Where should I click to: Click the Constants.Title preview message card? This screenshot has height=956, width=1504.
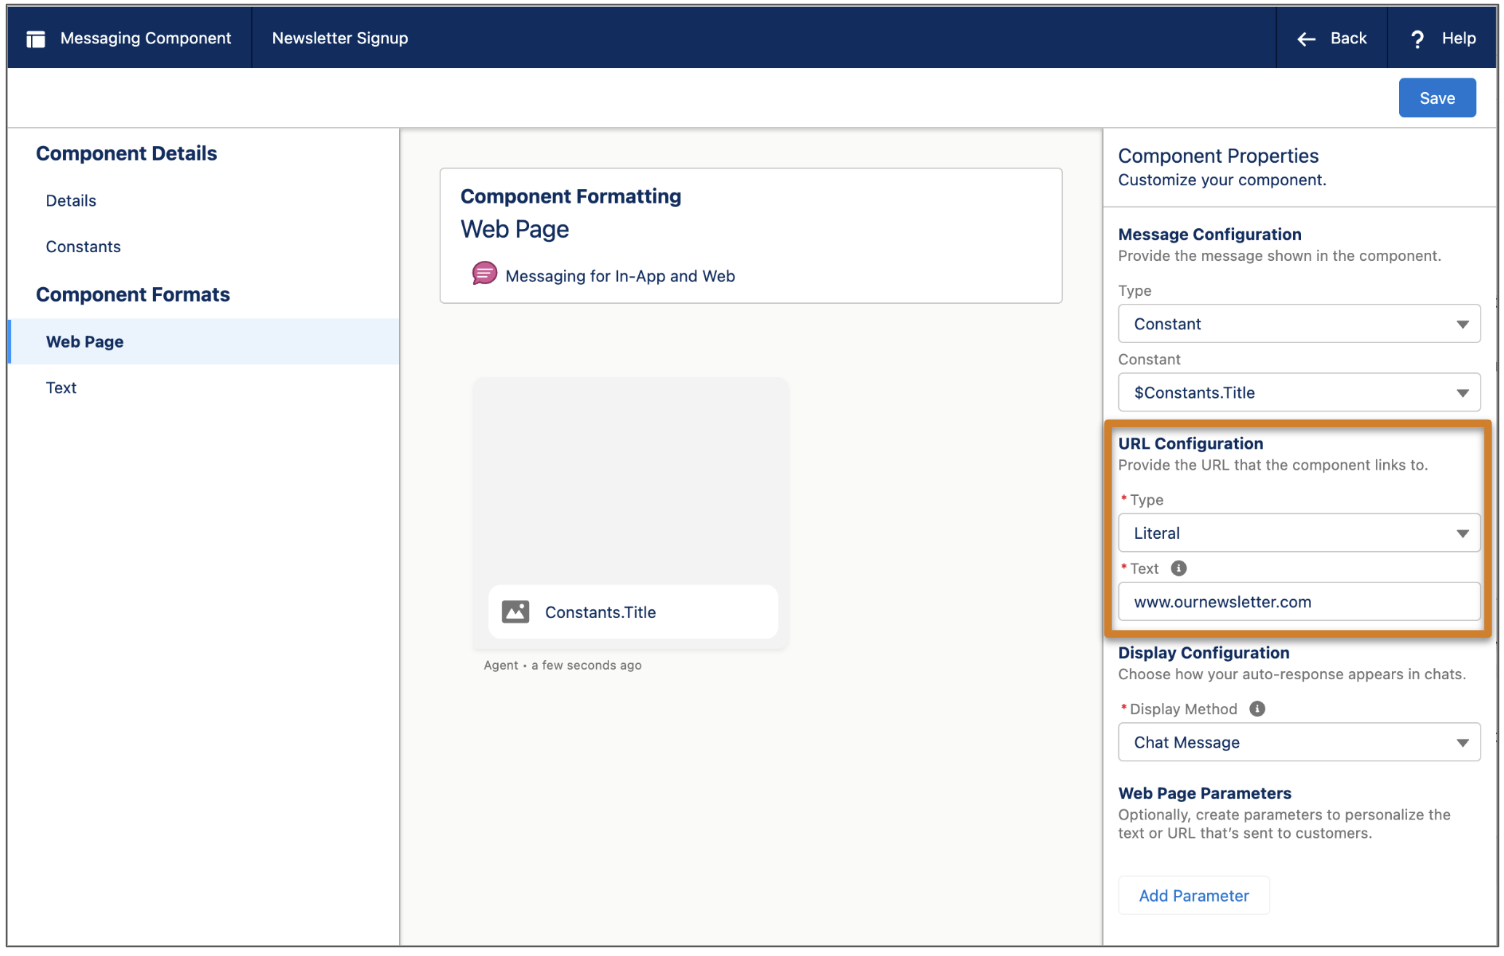[x=632, y=612]
